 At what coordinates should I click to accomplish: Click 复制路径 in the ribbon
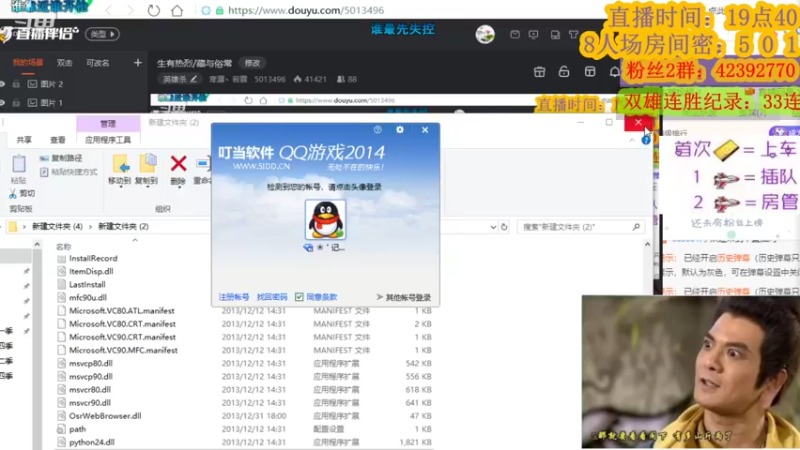click(61, 158)
